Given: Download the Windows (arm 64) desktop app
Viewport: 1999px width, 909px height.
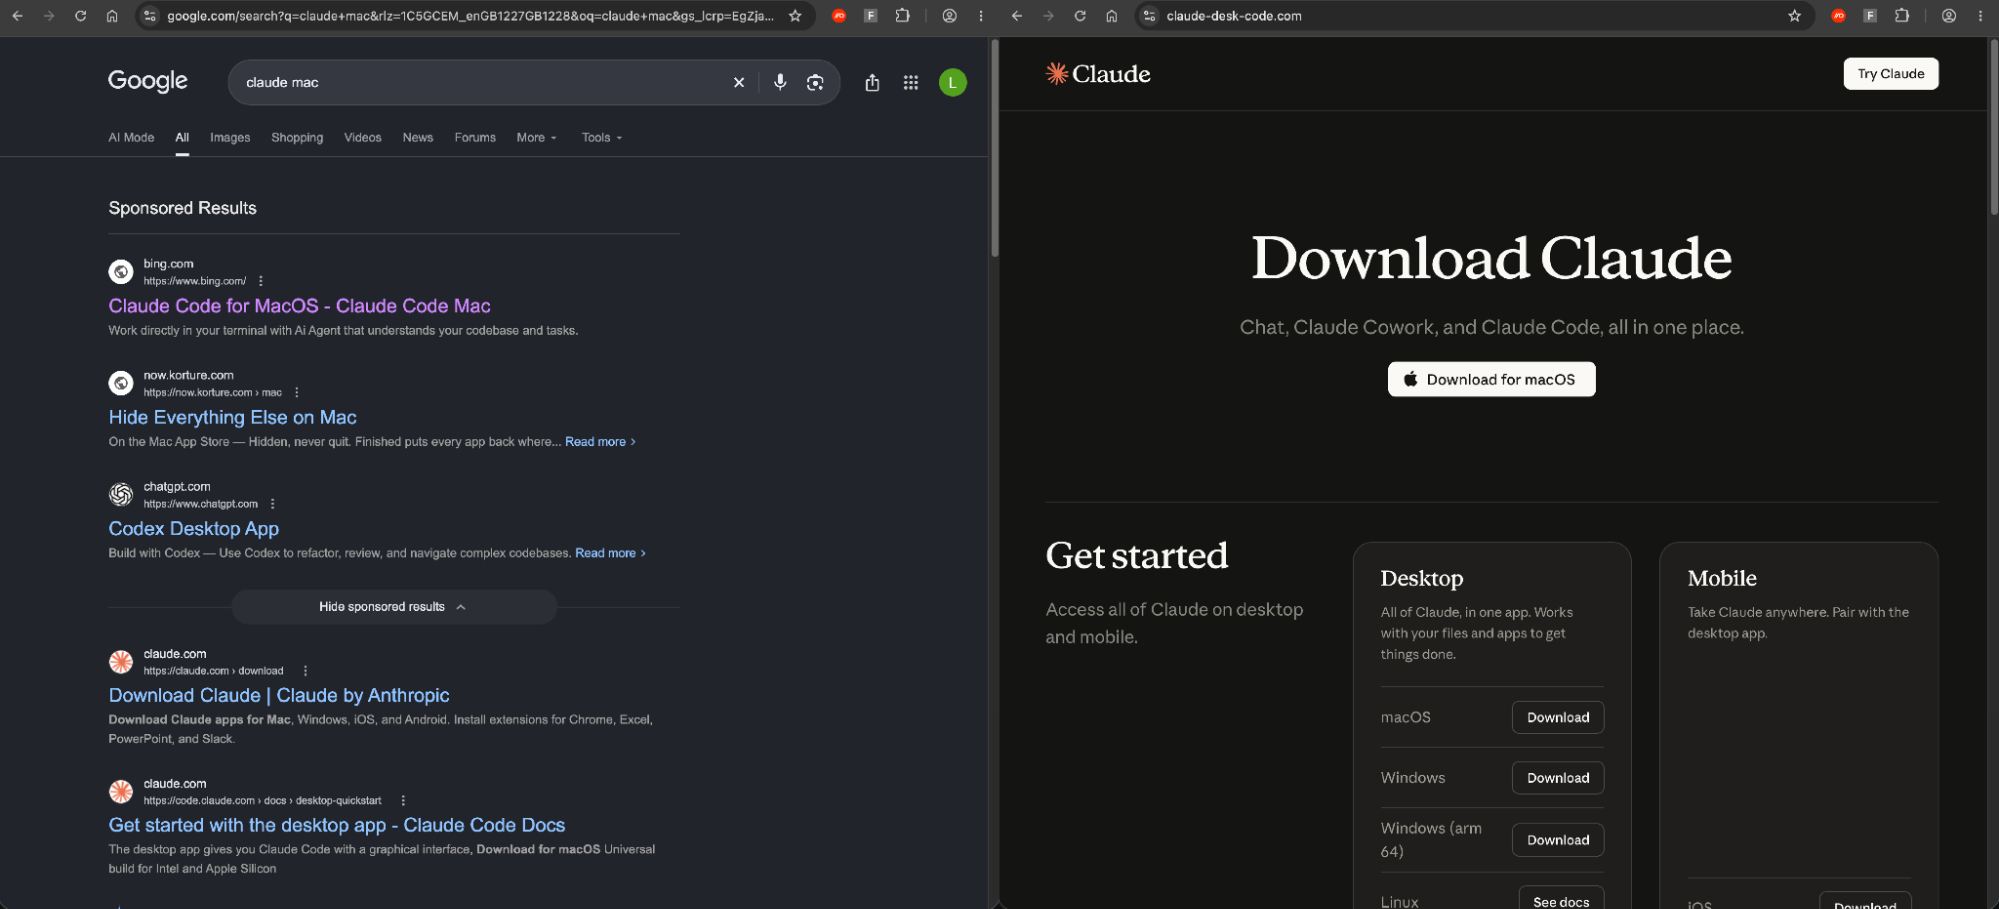Looking at the screenshot, I should (x=1557, y=840).
